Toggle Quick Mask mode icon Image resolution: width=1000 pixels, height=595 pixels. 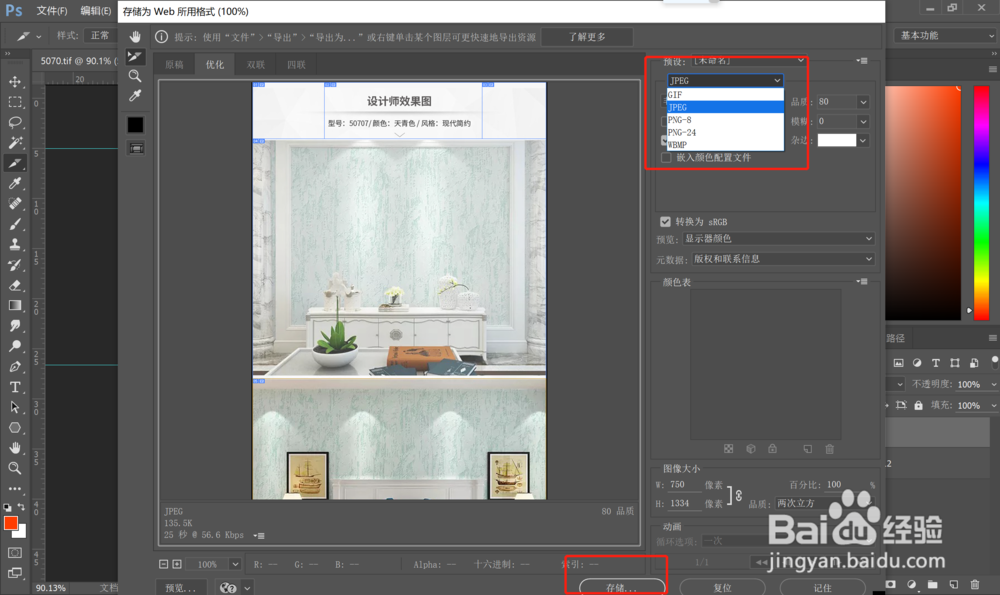click(15, 553)
